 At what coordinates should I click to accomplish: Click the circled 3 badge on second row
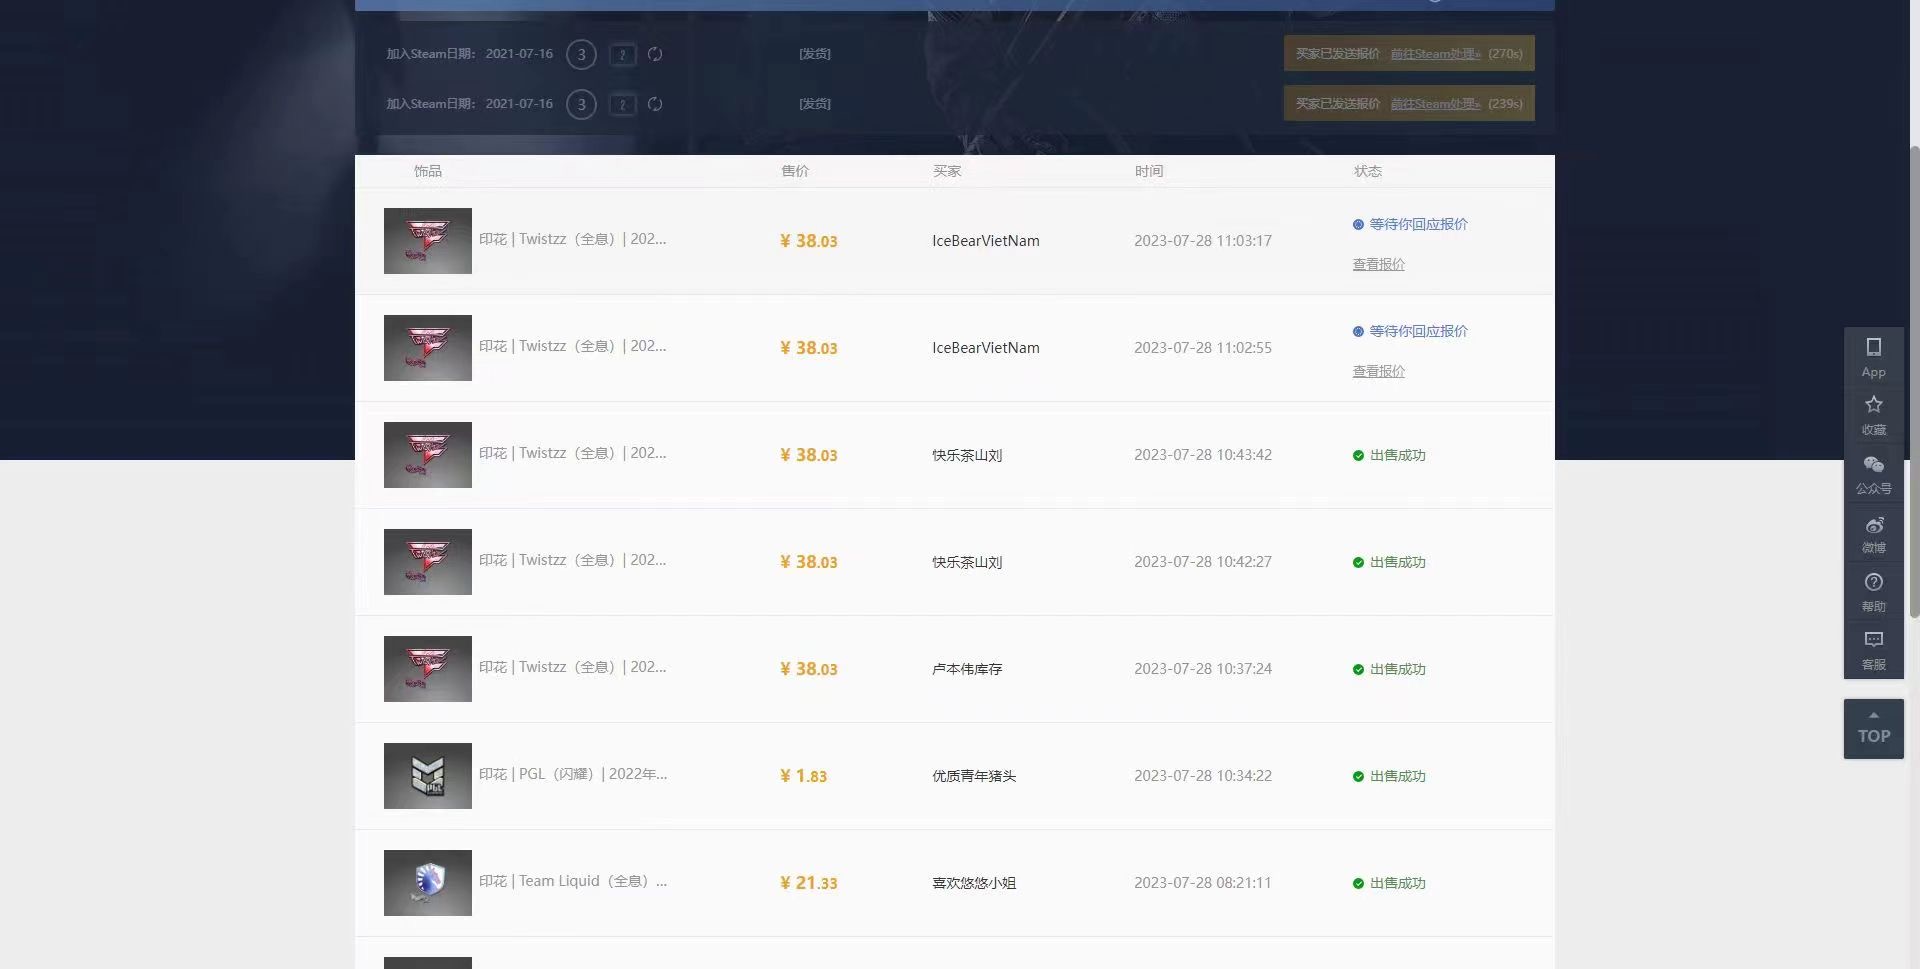(x=581, y=104)
